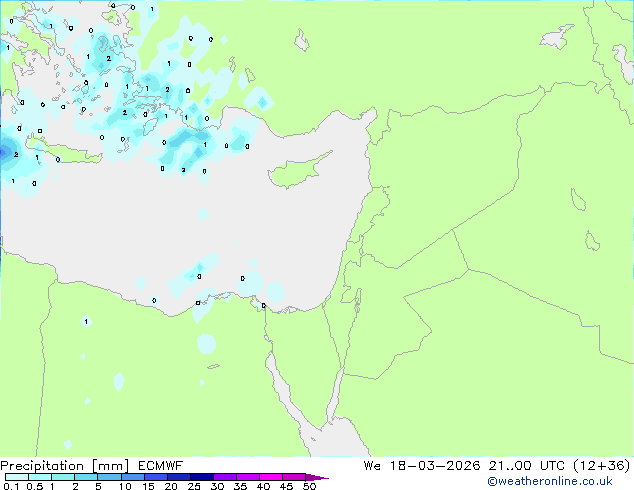Click the 'Precipitation' title text
Viewport: 634px width, 490px height.
(42, 466)
